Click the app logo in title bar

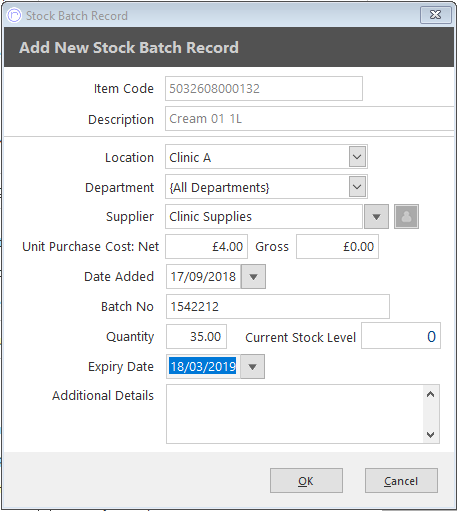[14, 15]
